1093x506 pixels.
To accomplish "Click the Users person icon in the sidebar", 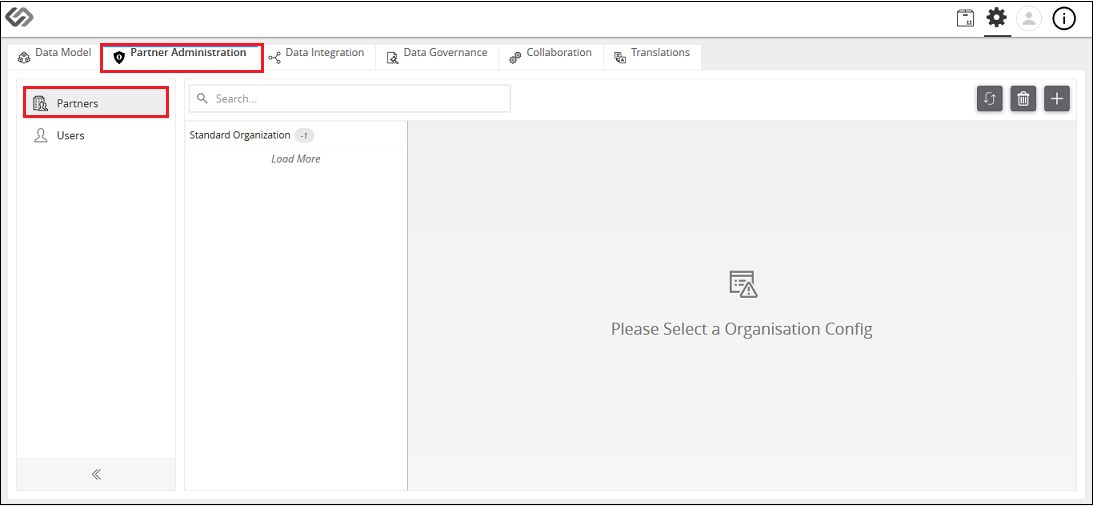I will coord(40,135).
